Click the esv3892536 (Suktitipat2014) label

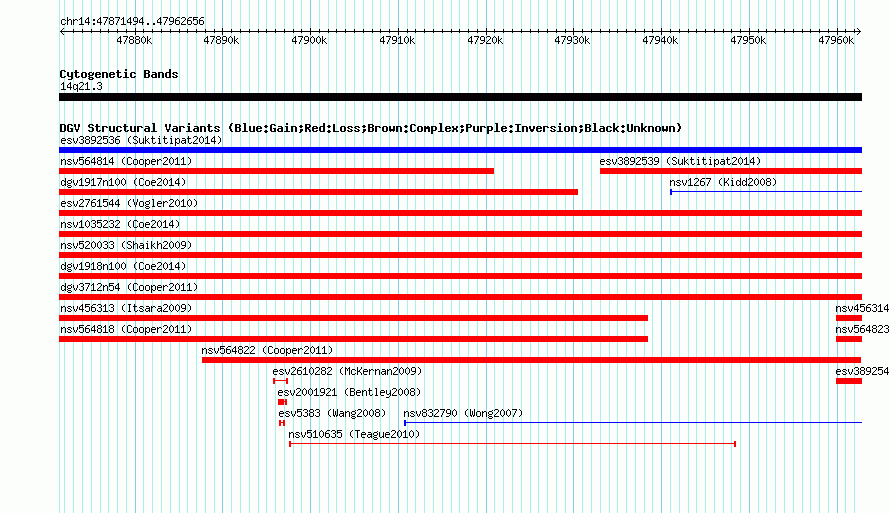pos(141,140)
